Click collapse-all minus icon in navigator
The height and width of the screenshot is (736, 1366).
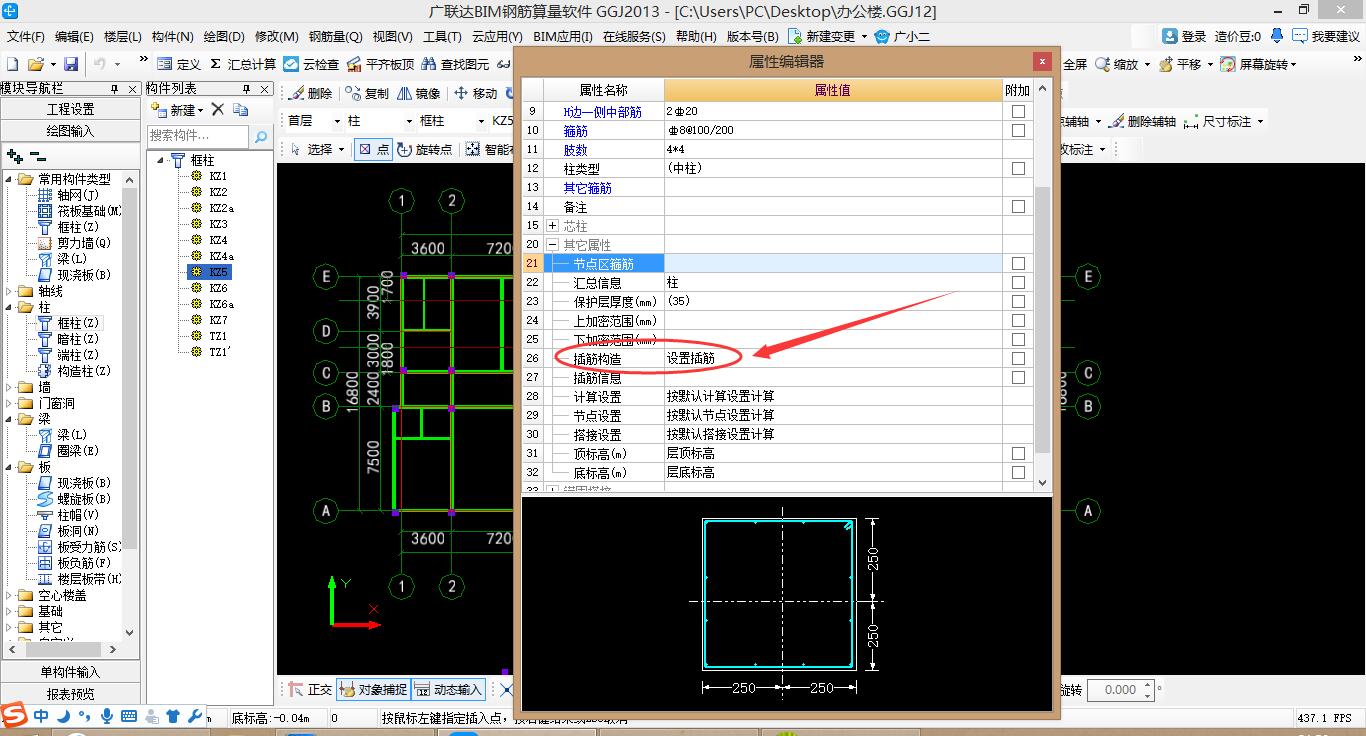(x=37, y=156)
